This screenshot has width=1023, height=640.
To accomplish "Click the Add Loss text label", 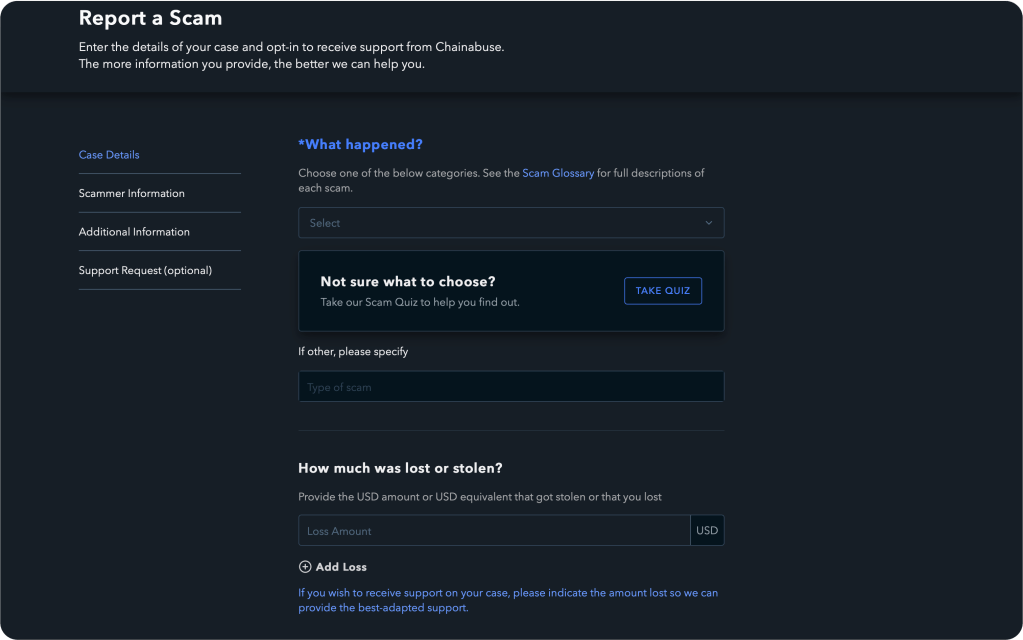I will (x=341, y=567).
